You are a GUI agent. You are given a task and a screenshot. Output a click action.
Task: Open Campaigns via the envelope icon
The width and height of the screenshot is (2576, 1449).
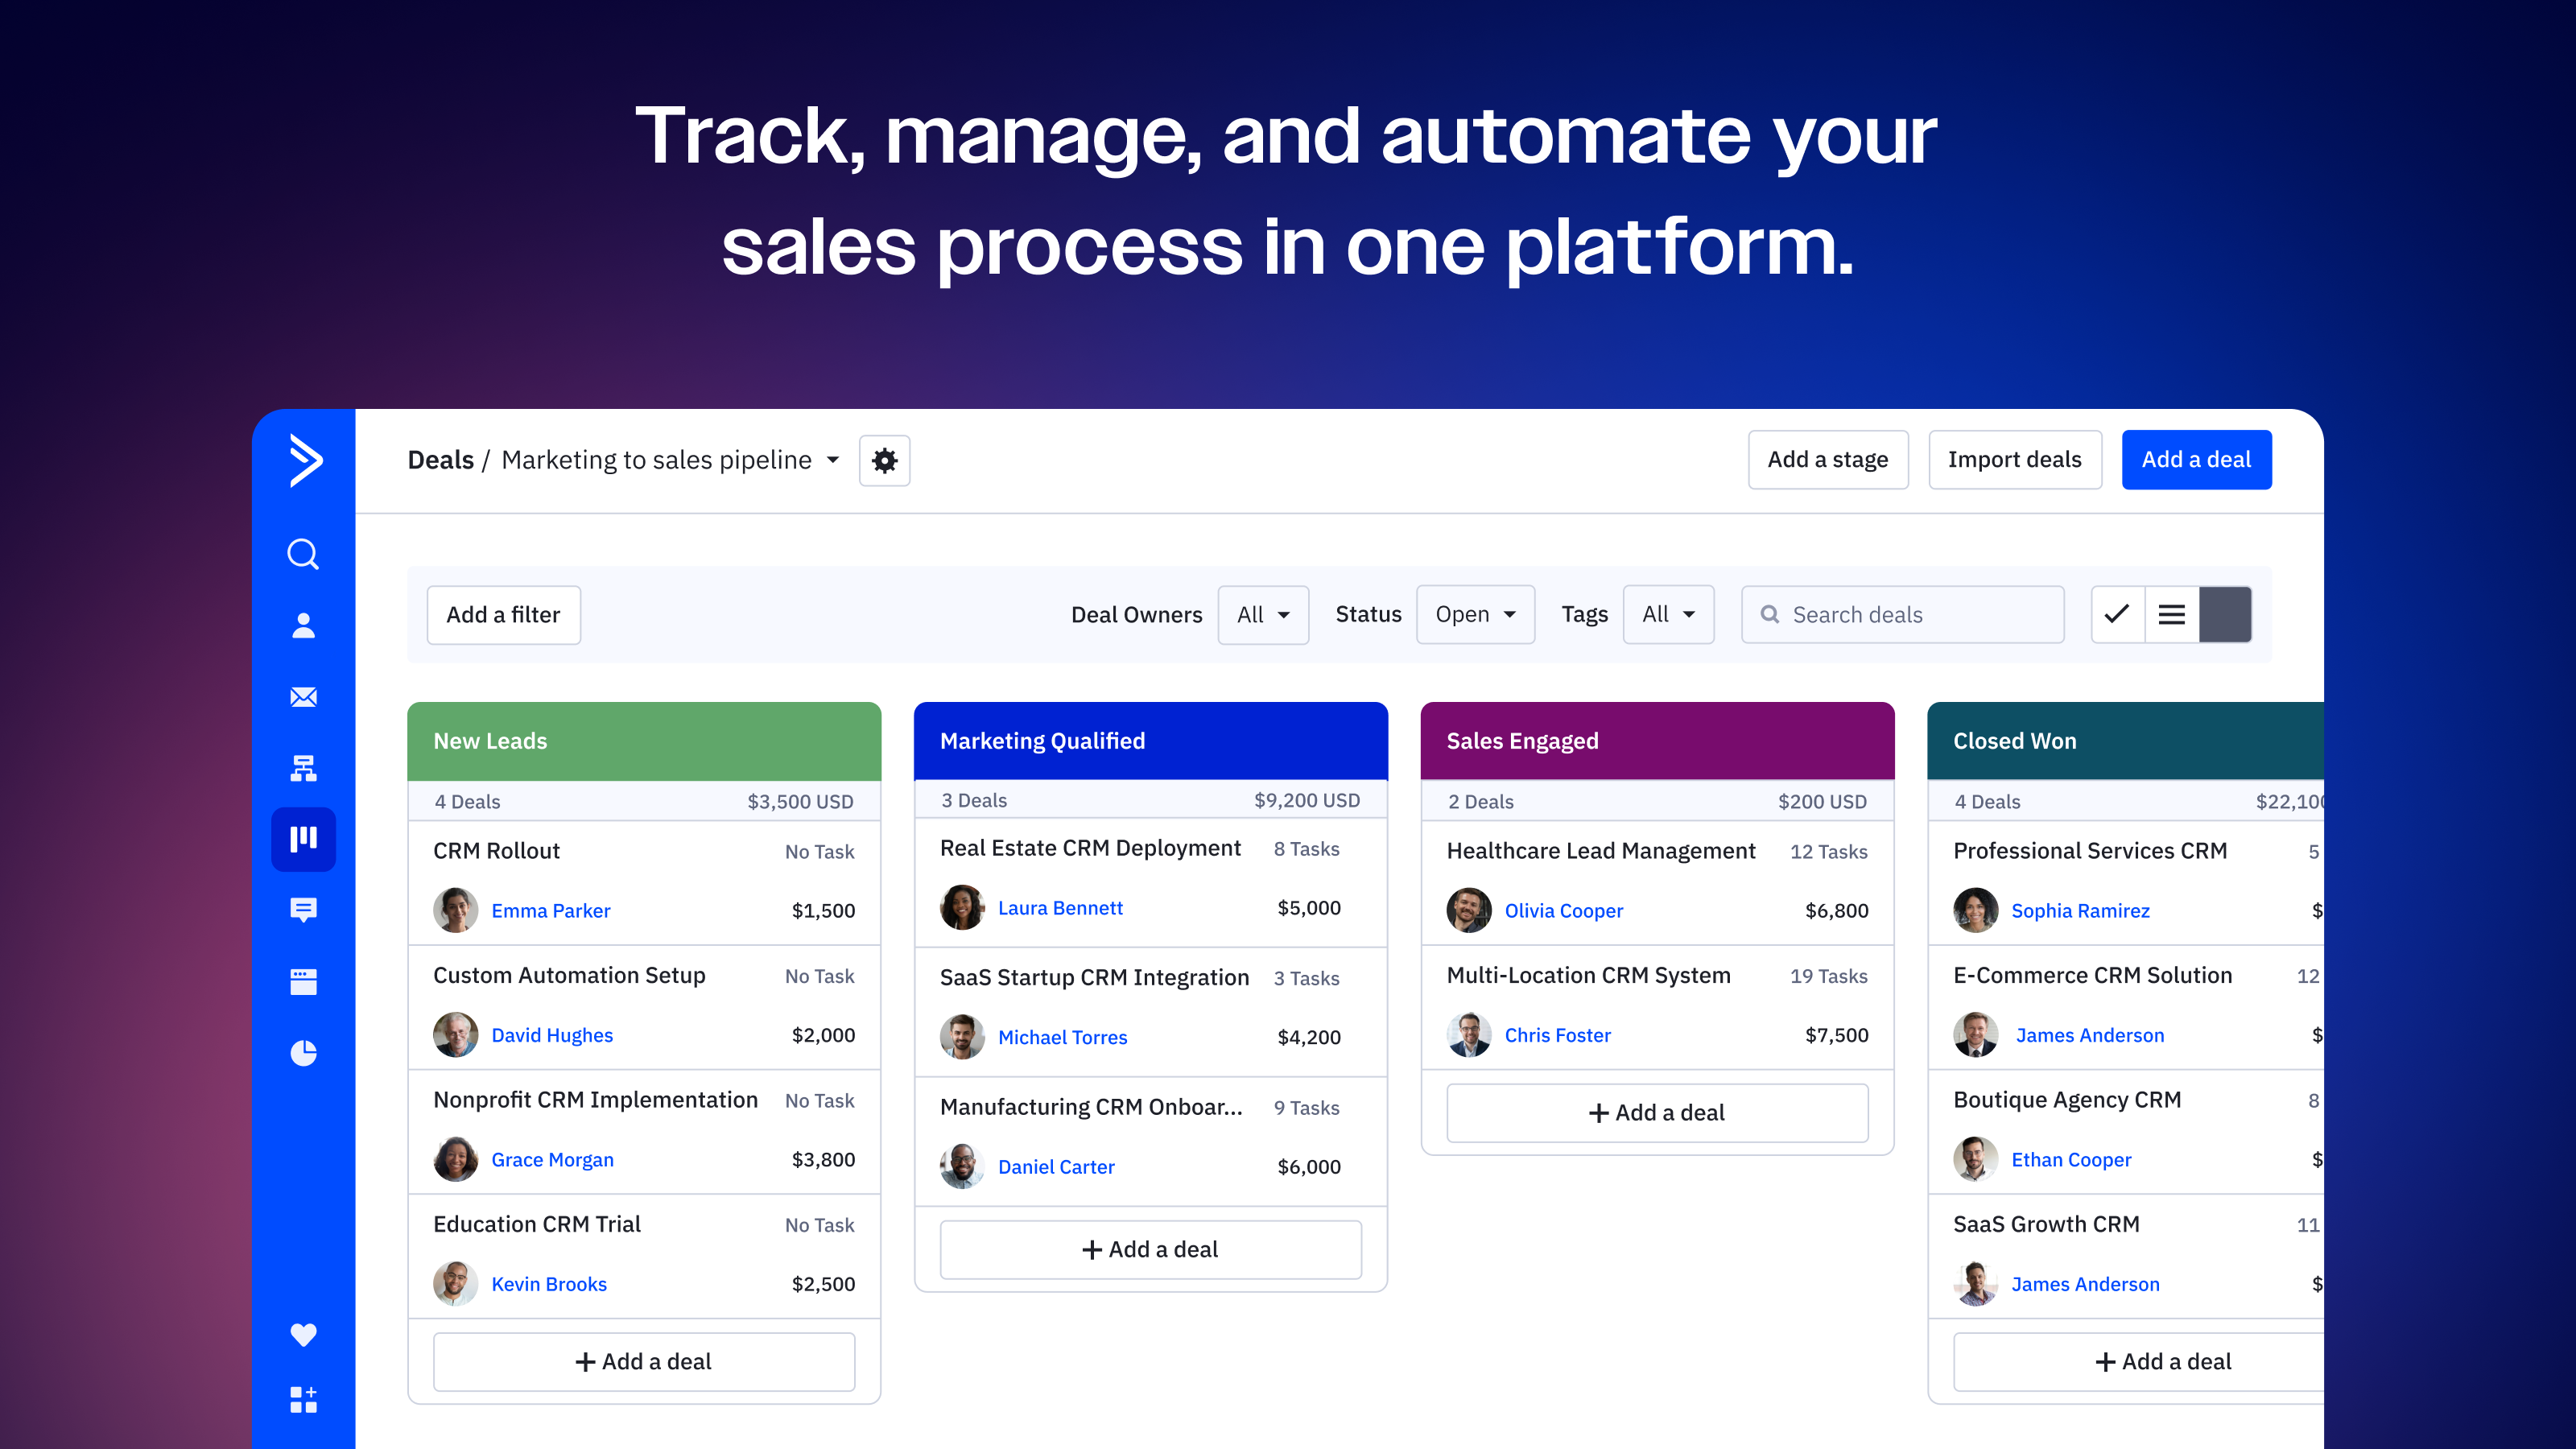point(303,697)
